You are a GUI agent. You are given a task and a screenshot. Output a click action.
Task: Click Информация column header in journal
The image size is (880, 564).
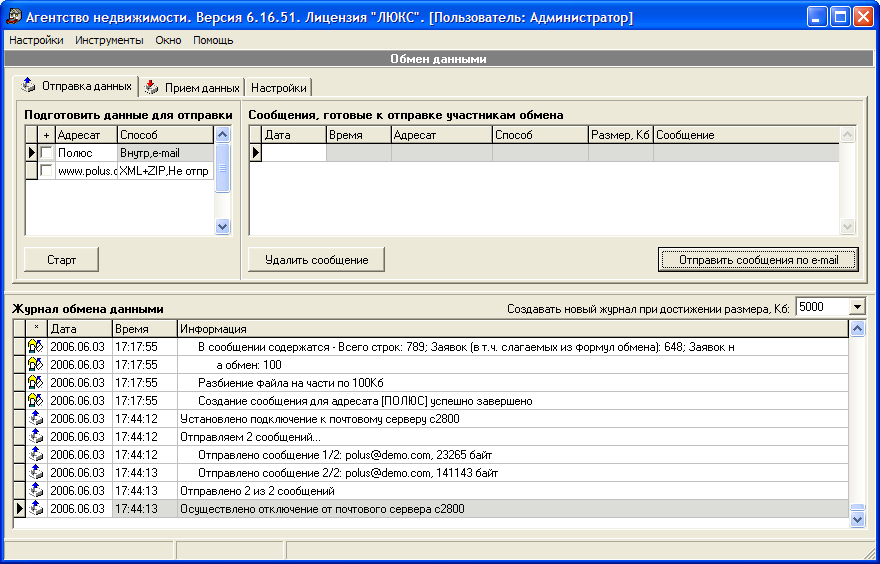[x=513, y=329]
